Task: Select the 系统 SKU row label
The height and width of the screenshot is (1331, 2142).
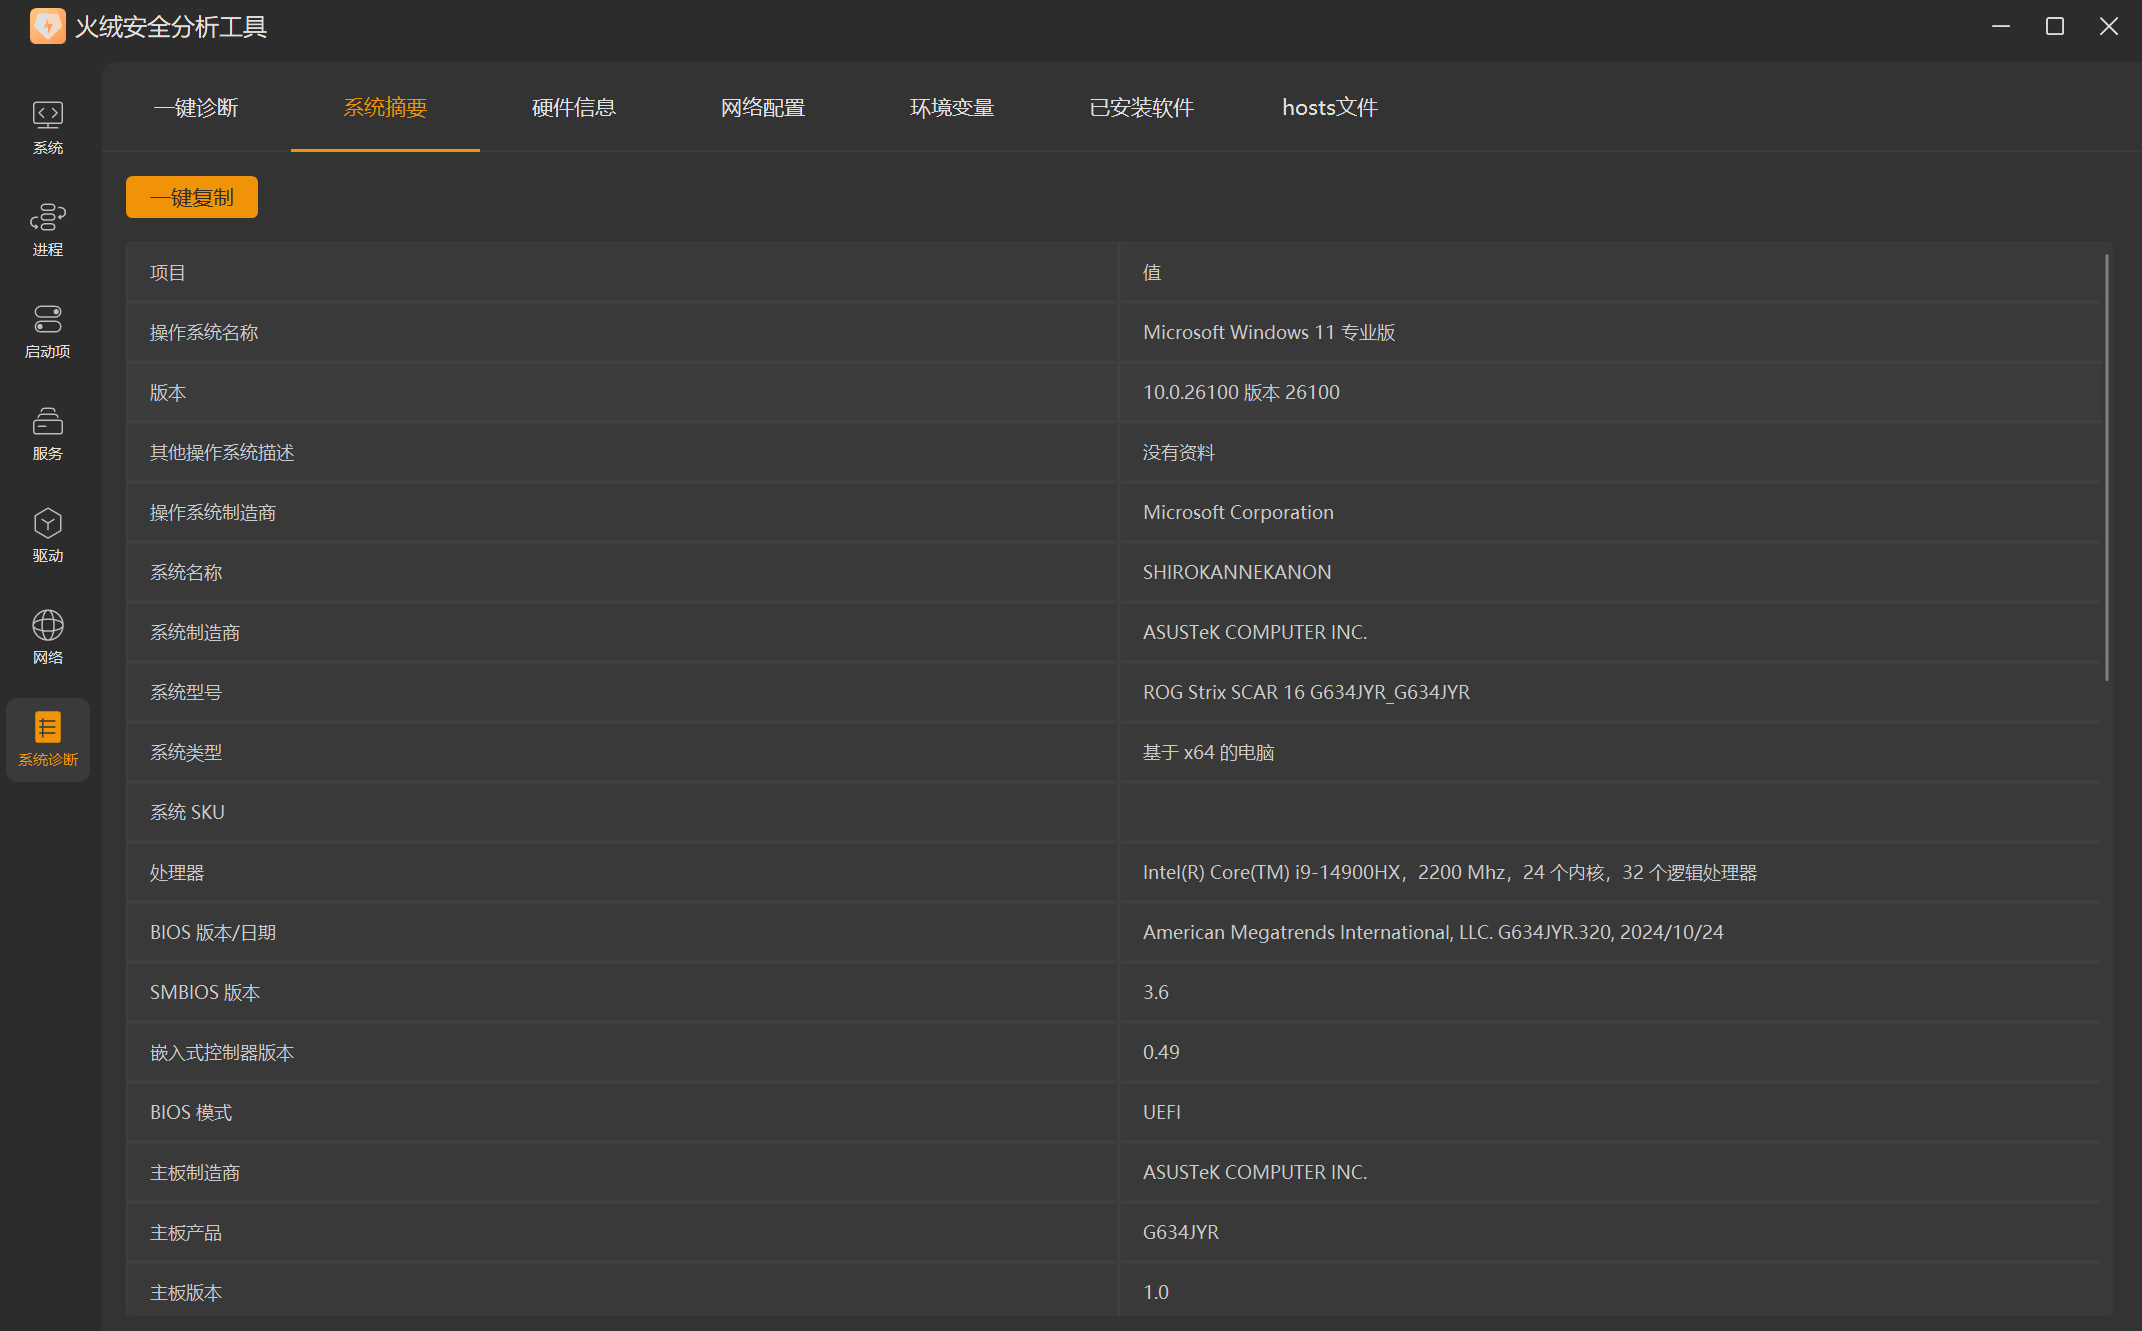Action: point(187,812)
